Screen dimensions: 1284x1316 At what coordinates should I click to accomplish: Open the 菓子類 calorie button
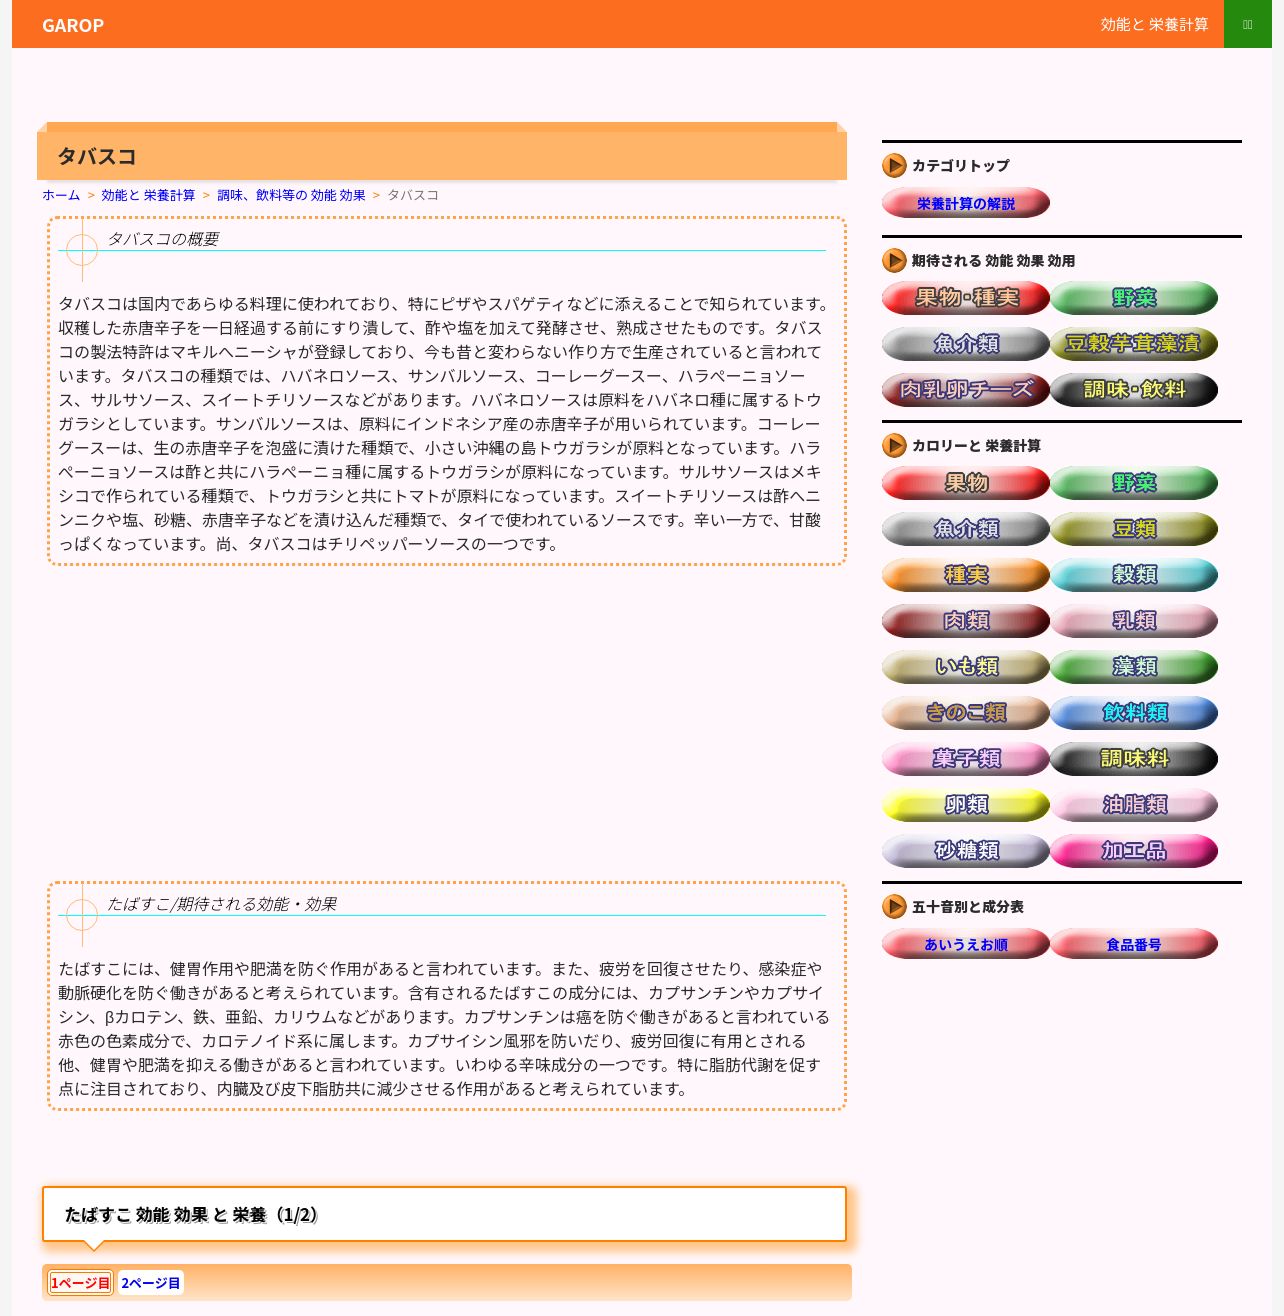click(966, 759)
